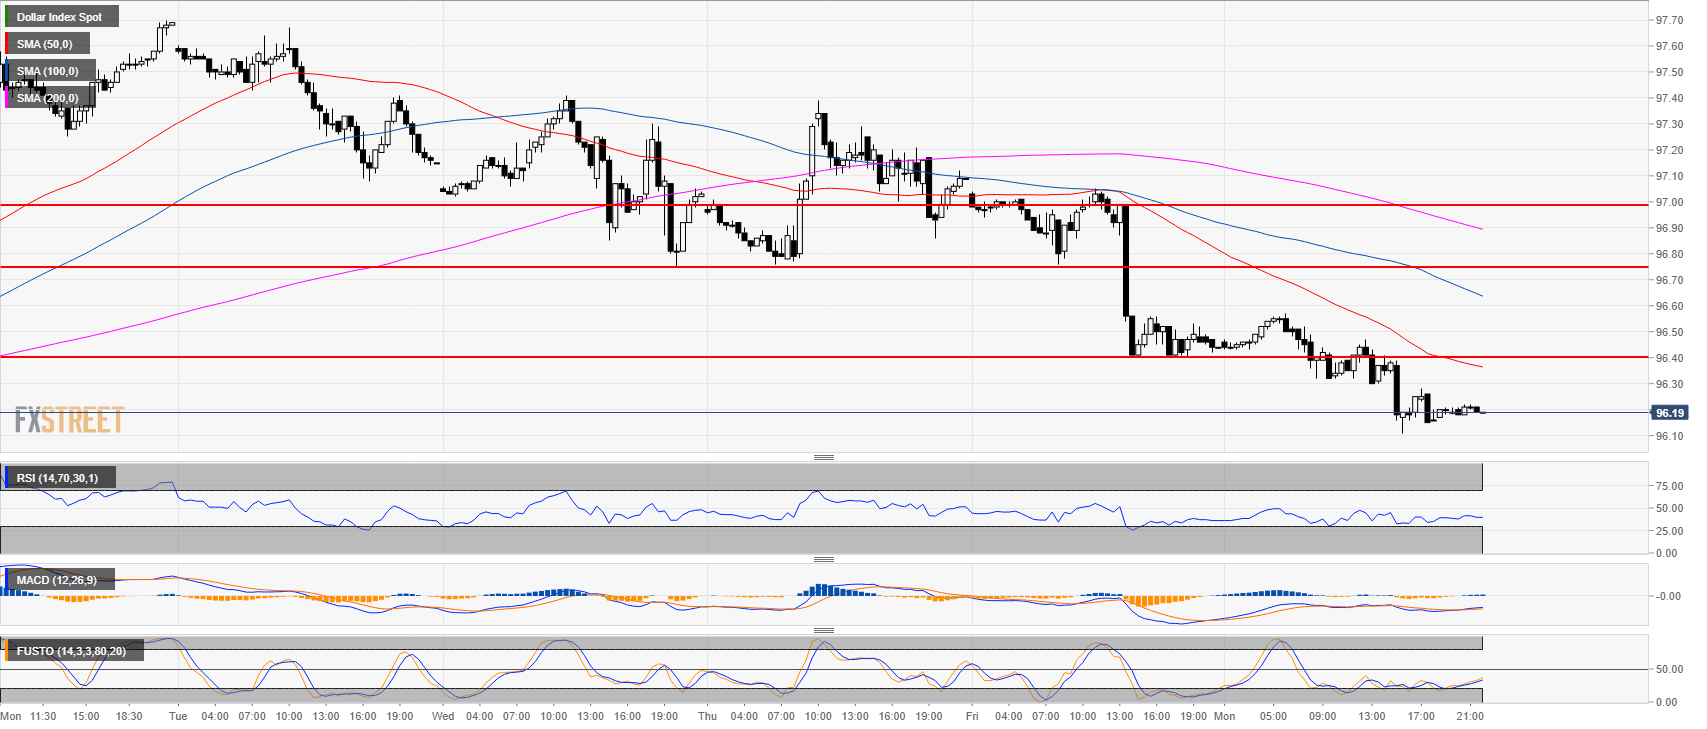The image size is (1707, 729).
Task: Click the resize handle above FUSTO pane
Action: click(x=823, y=630)
